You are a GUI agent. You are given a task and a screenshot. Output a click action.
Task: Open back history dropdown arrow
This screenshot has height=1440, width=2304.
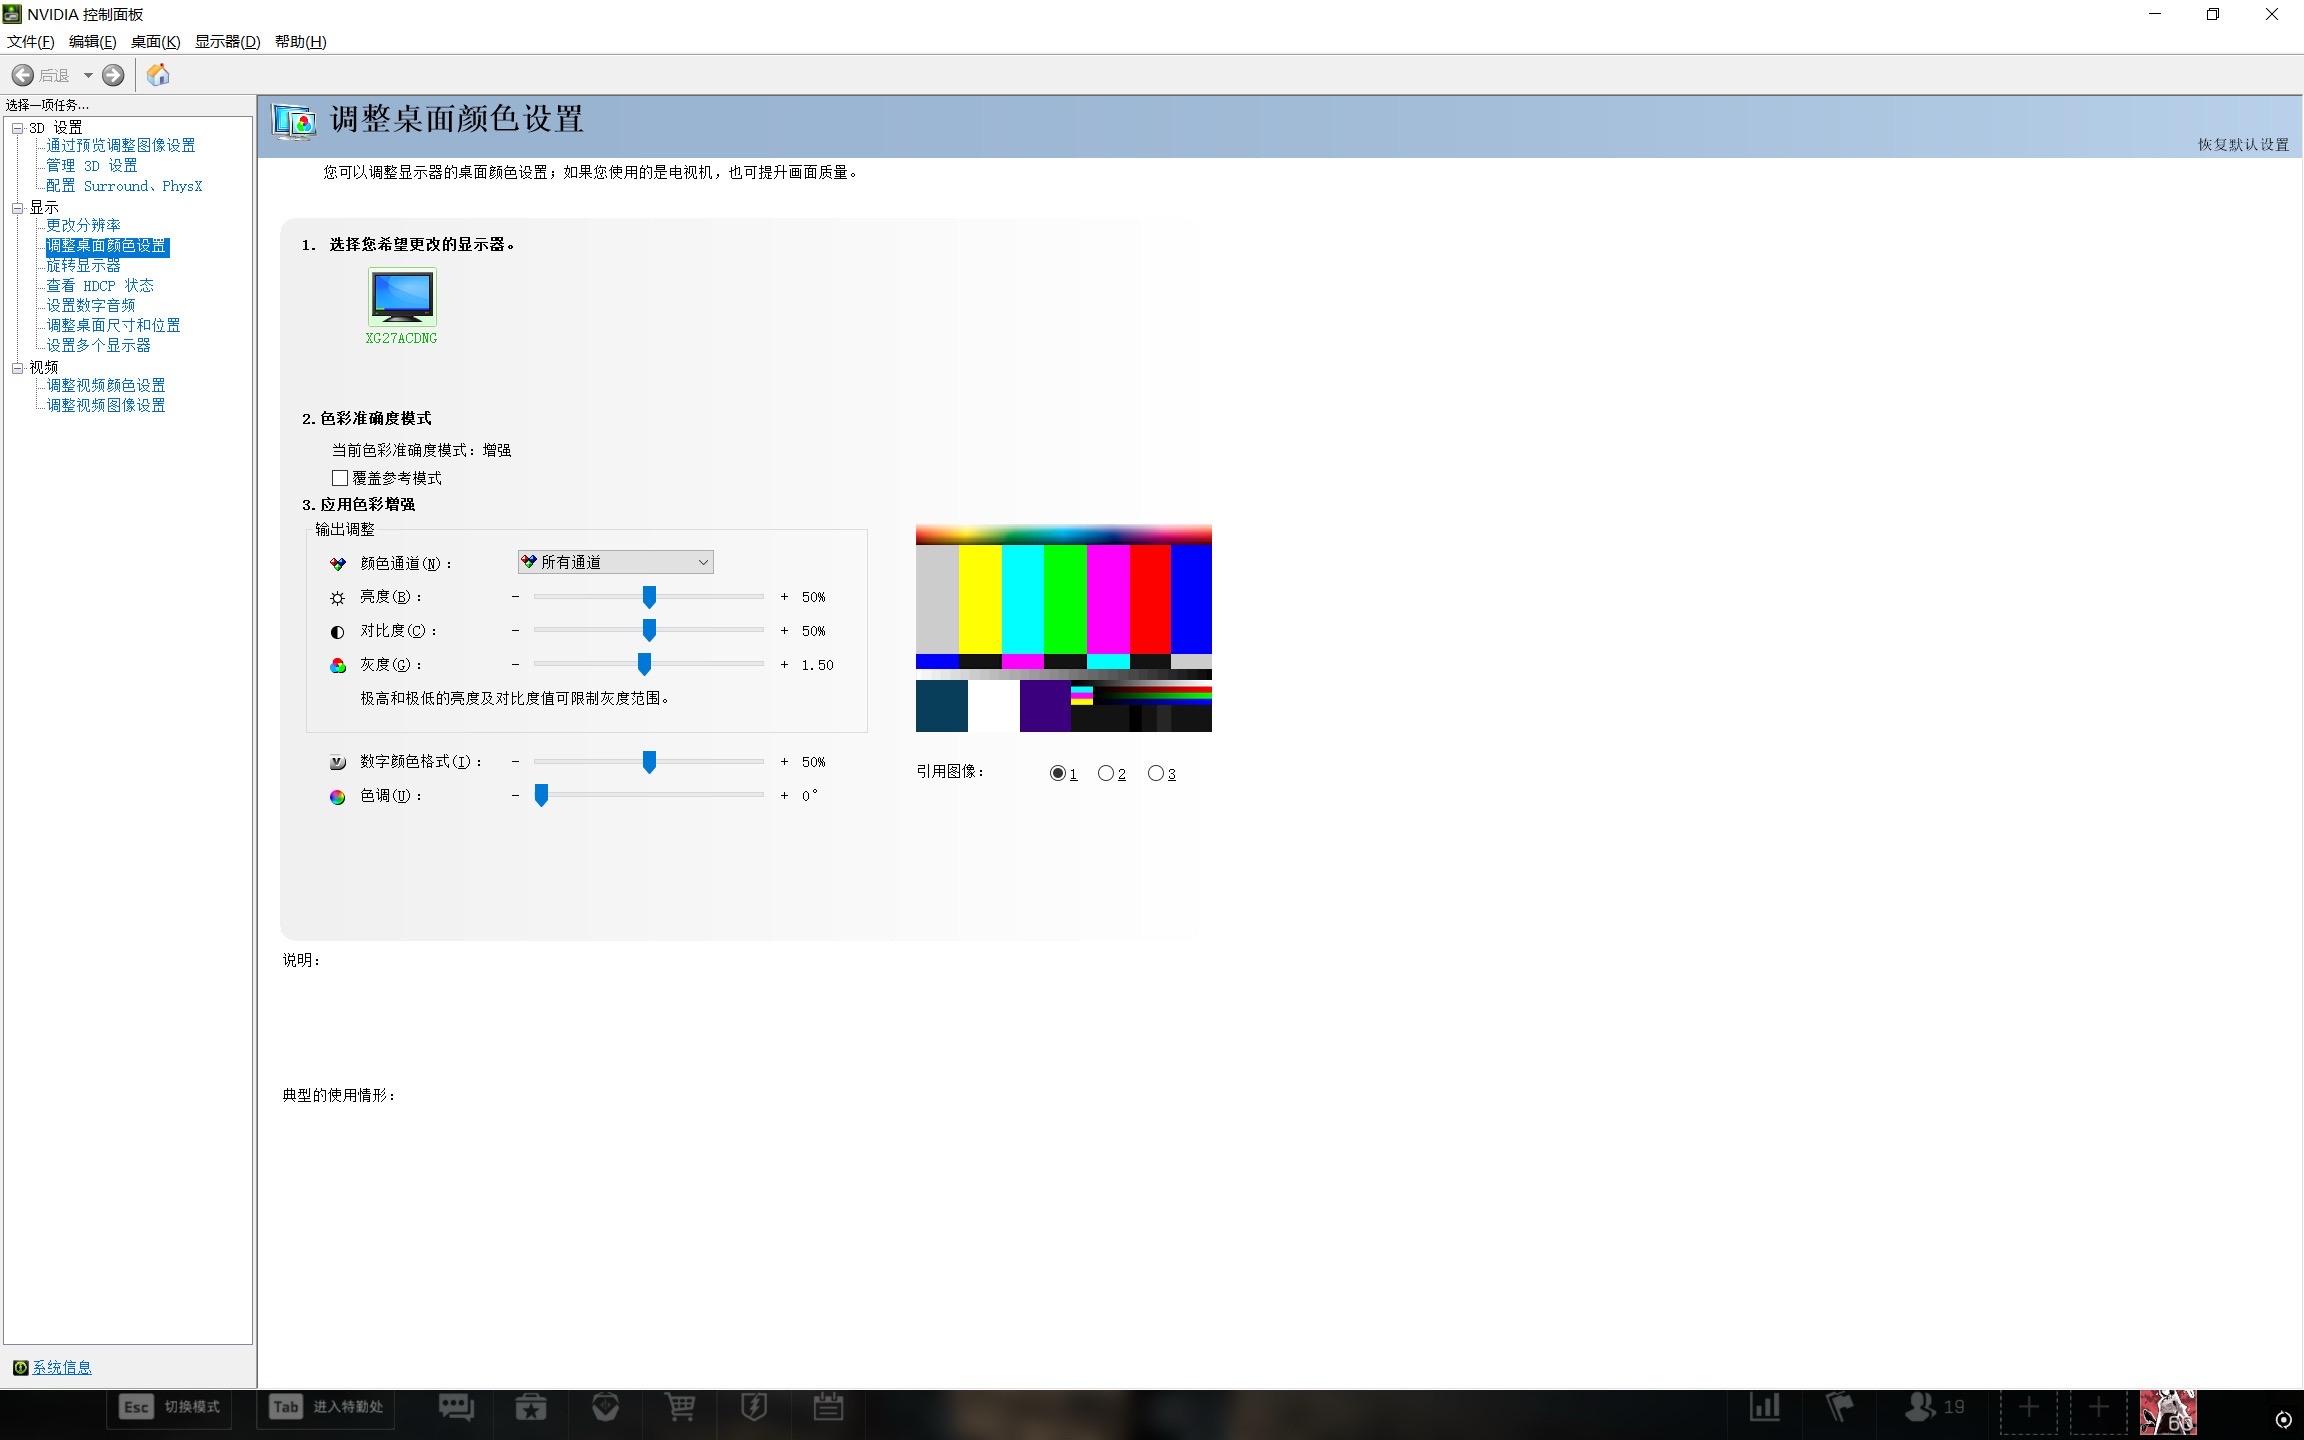click(x=88, y=75)
